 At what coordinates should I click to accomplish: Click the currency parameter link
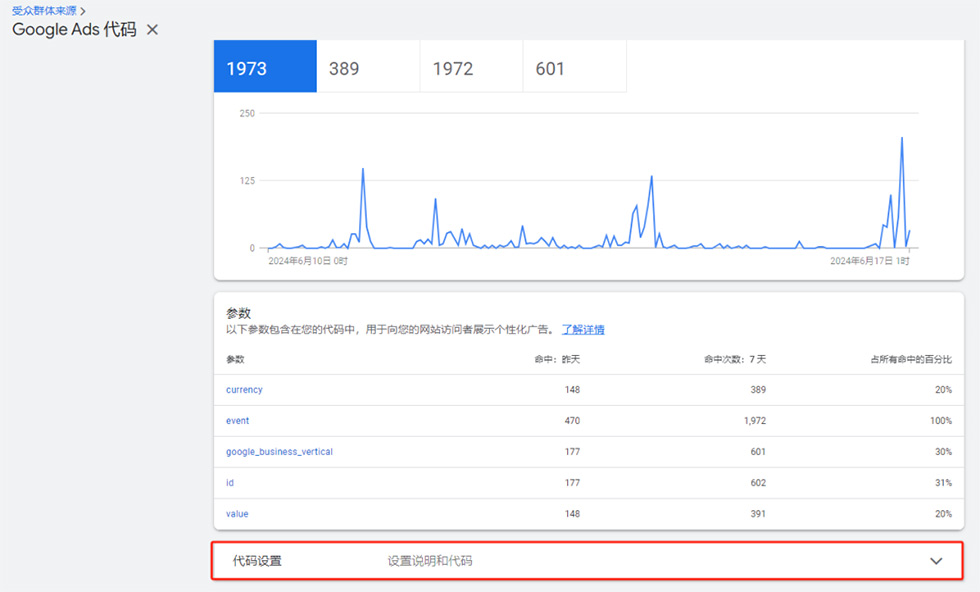pyautogui.click(x=244, y=390)
